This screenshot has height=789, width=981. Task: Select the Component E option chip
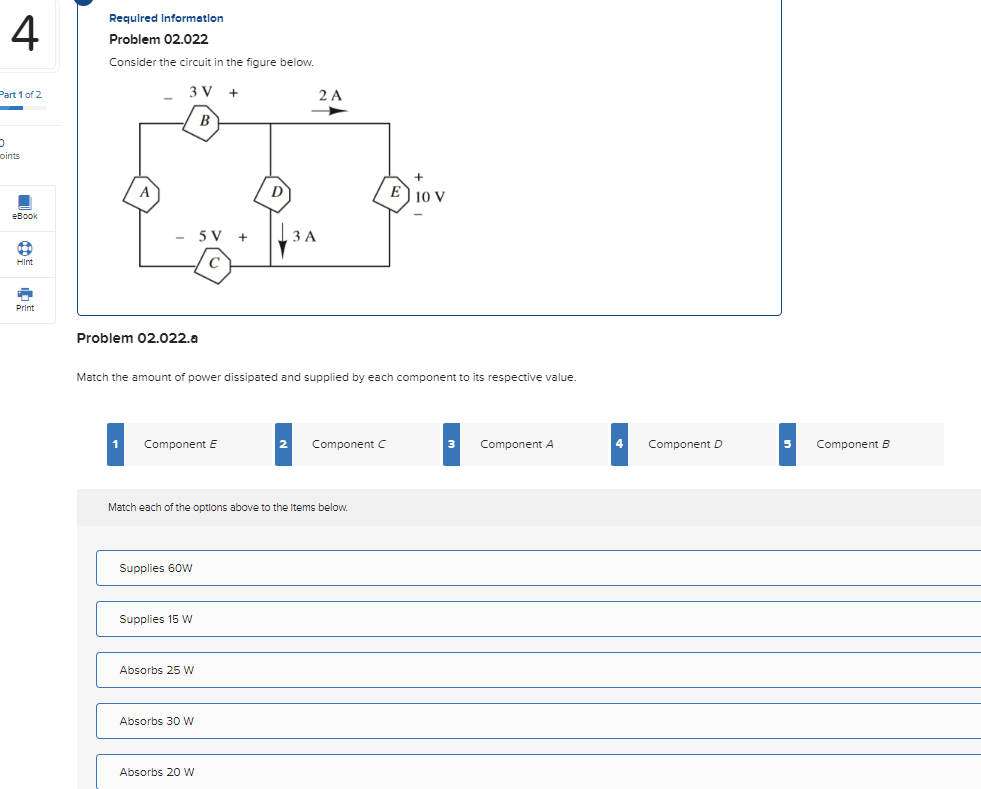[x=180, y=443]
